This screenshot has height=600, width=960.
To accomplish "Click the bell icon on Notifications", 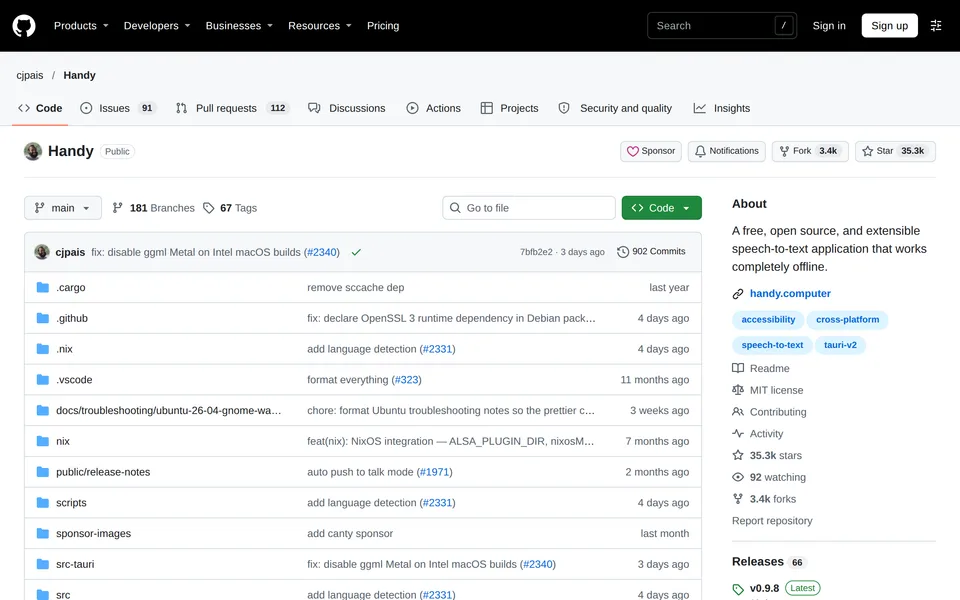I will pyautogui.click(x=700, y=151).
